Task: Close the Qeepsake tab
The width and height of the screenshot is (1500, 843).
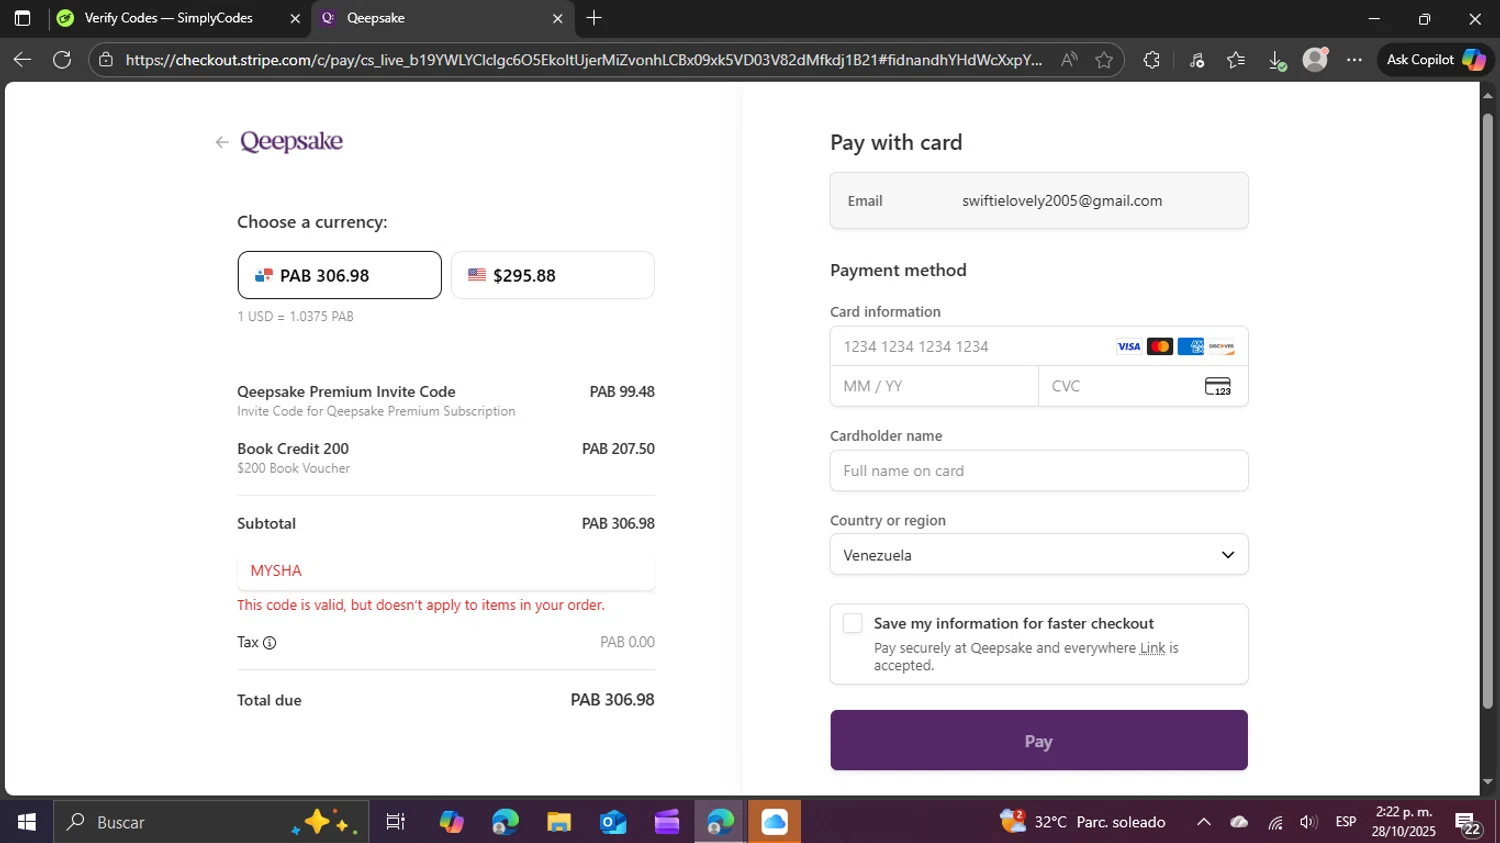Action: 558,18
